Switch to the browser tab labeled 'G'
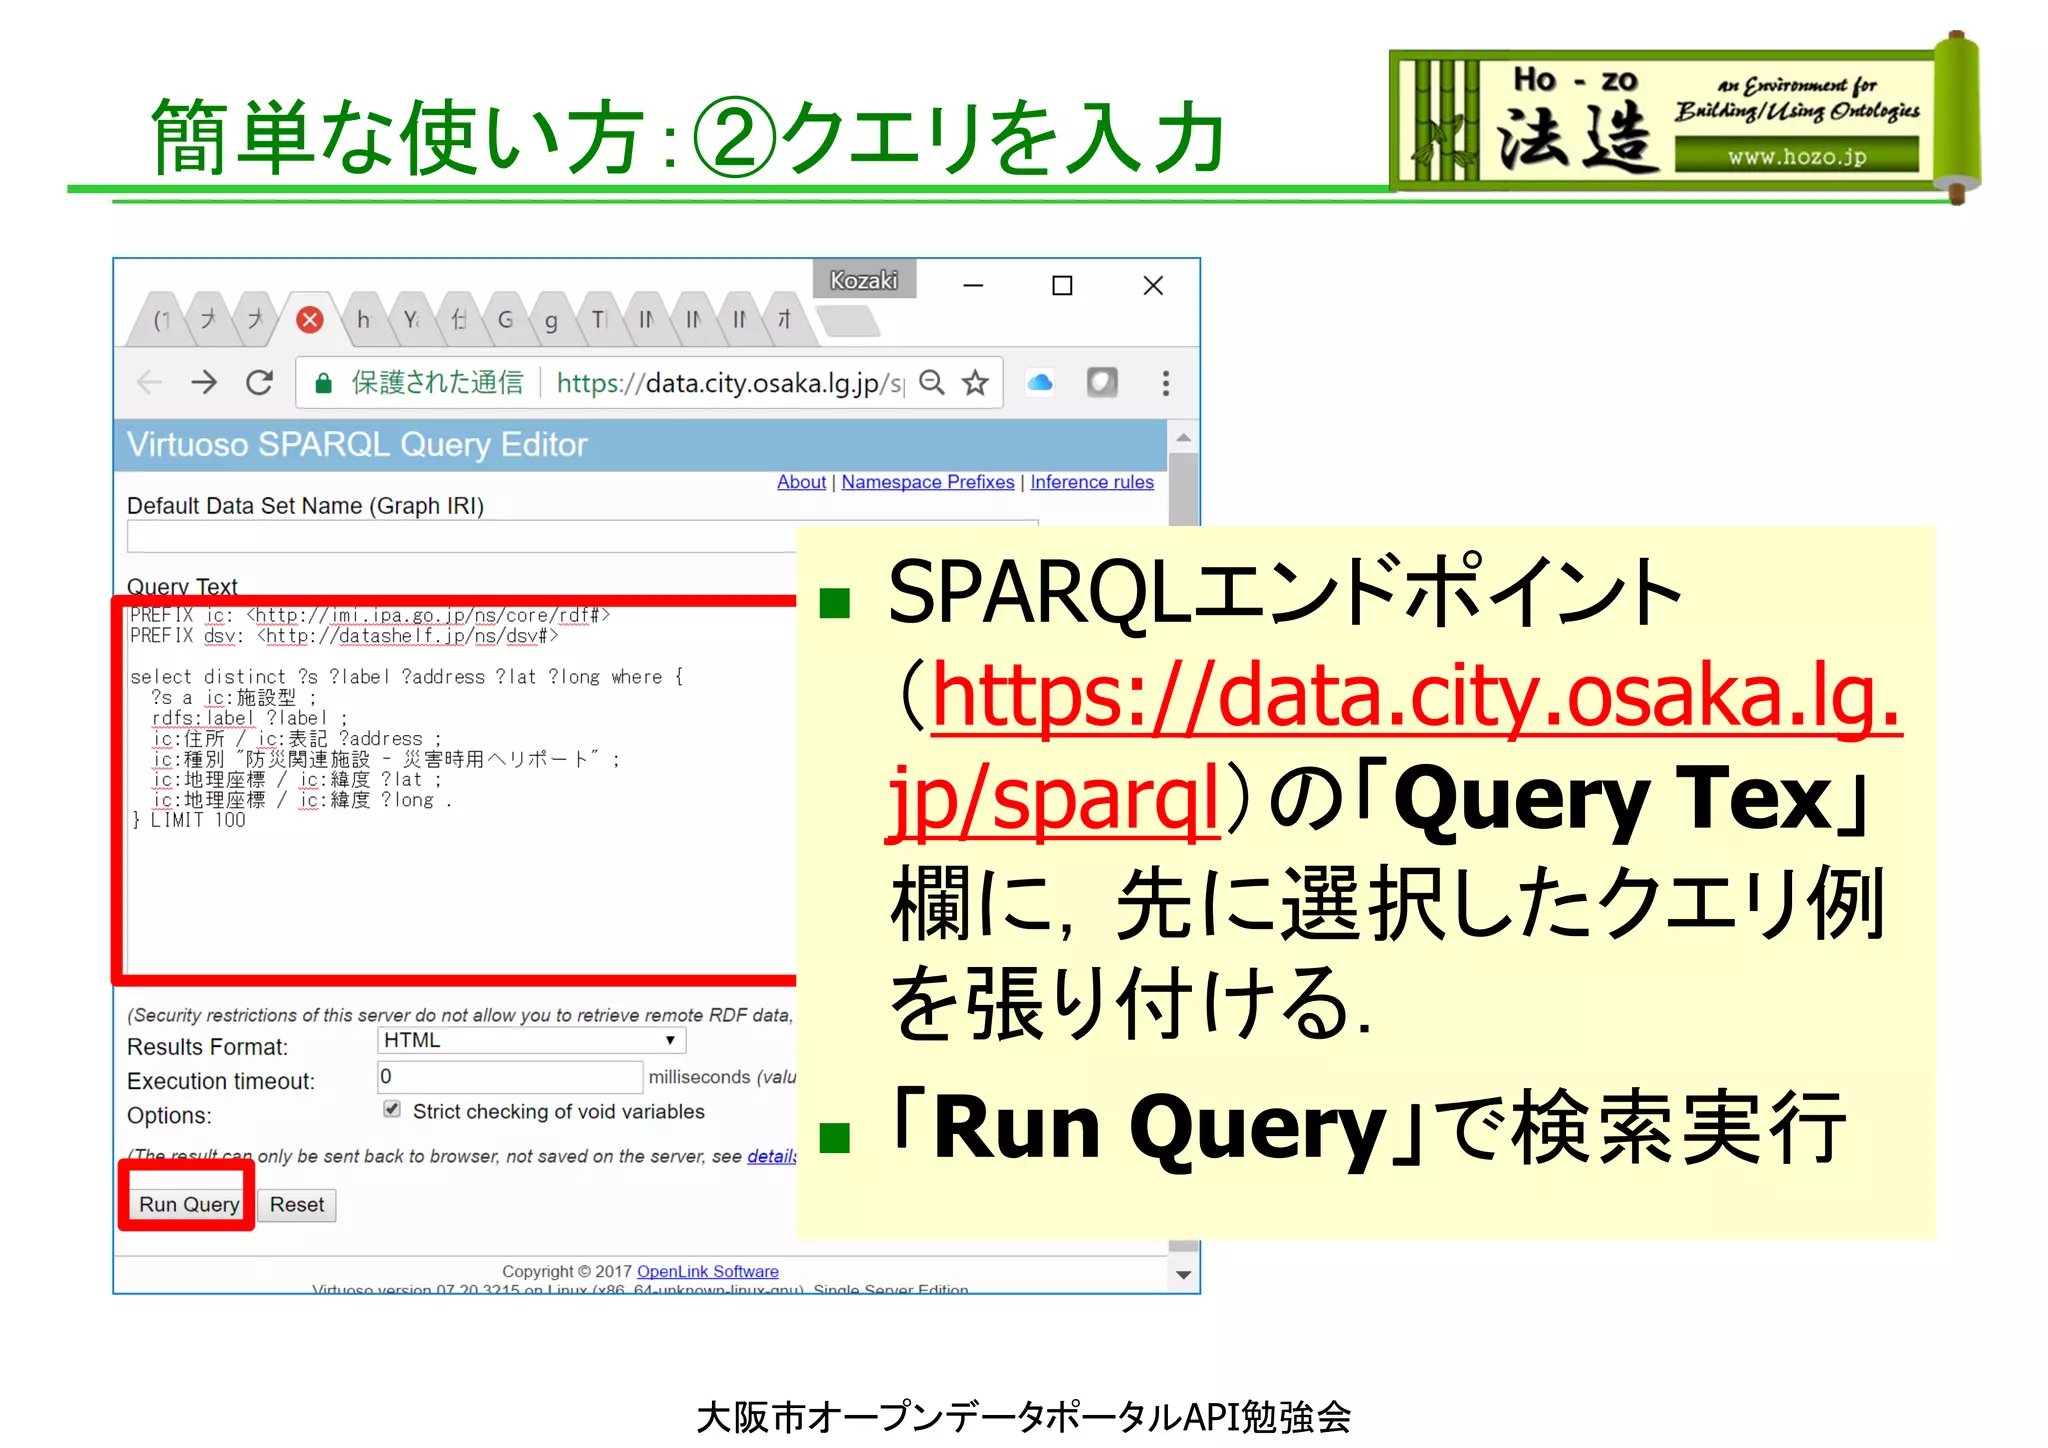This screenshot has height=1448, width=2048. point(505,320)
